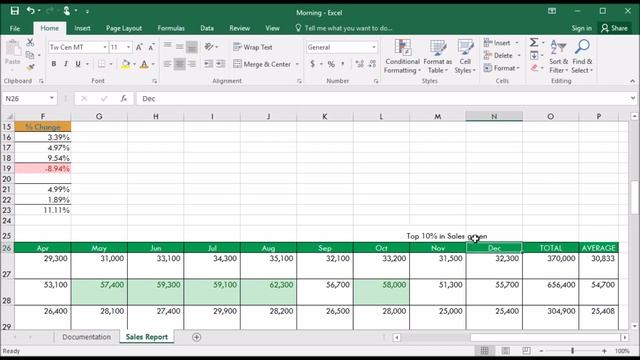Open Find & Select magnifier
The image size is (640, 360).
coord(582,56)
